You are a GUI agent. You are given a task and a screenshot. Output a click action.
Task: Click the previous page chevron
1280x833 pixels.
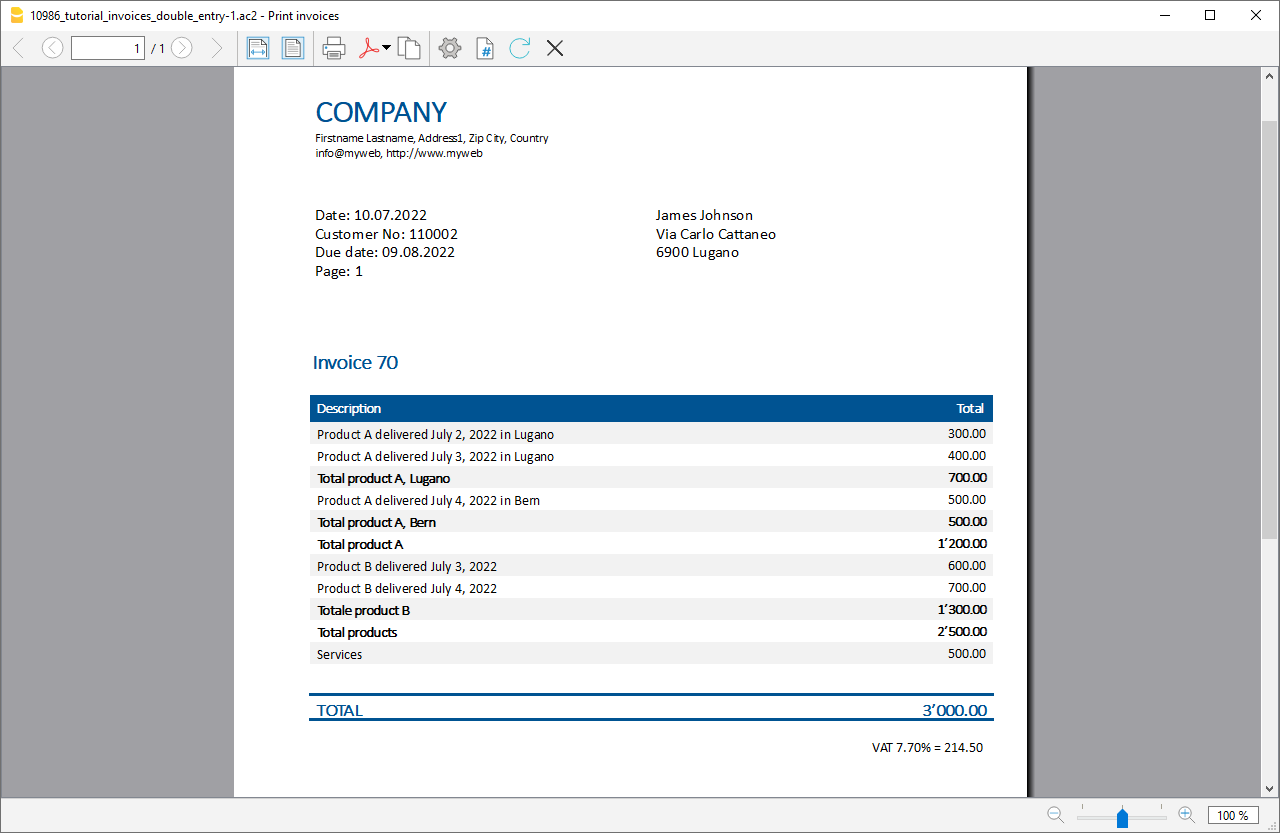click(x=51, y=47)
